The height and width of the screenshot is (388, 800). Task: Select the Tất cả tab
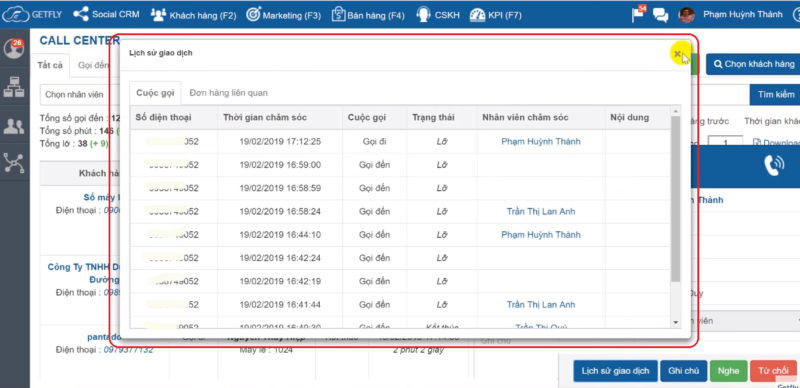[x=50, y=65]
